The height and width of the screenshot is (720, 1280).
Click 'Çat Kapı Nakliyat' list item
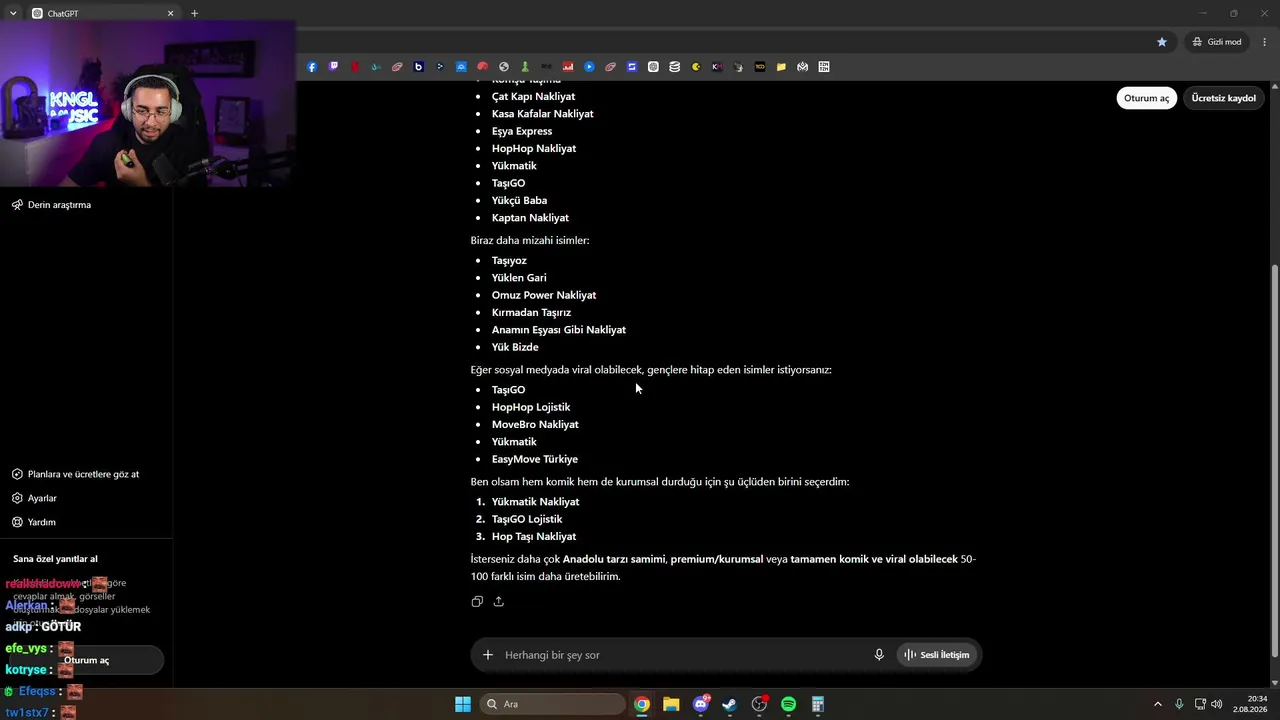(533, 97)
